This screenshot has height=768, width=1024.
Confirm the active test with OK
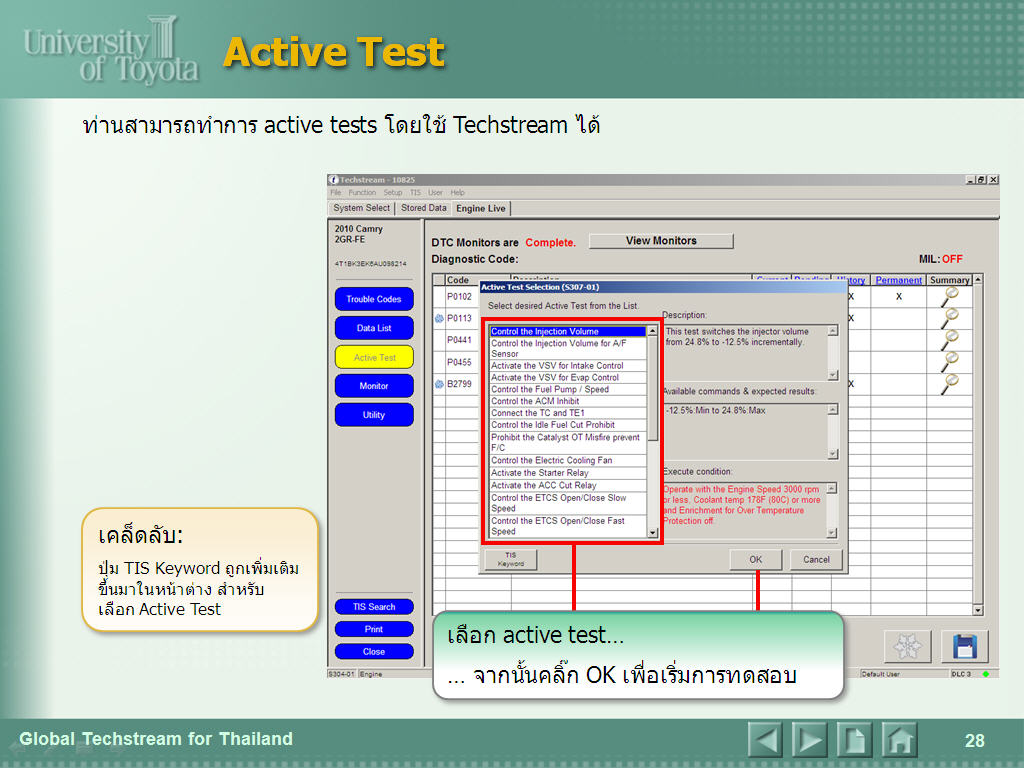[756, 560]
